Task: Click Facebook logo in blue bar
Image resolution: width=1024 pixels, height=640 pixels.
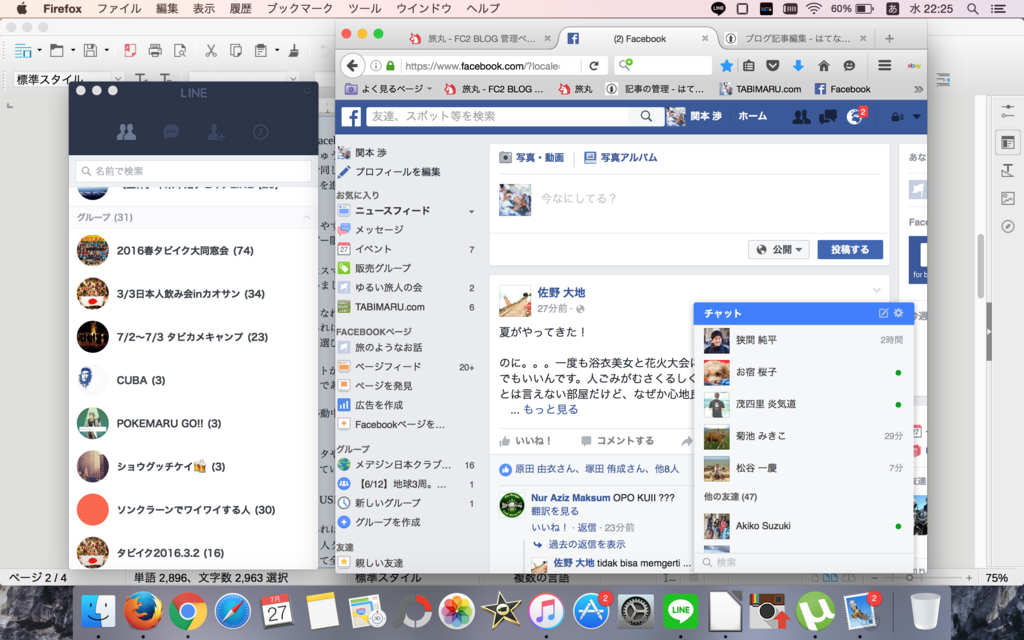Action: click(351, 116)
